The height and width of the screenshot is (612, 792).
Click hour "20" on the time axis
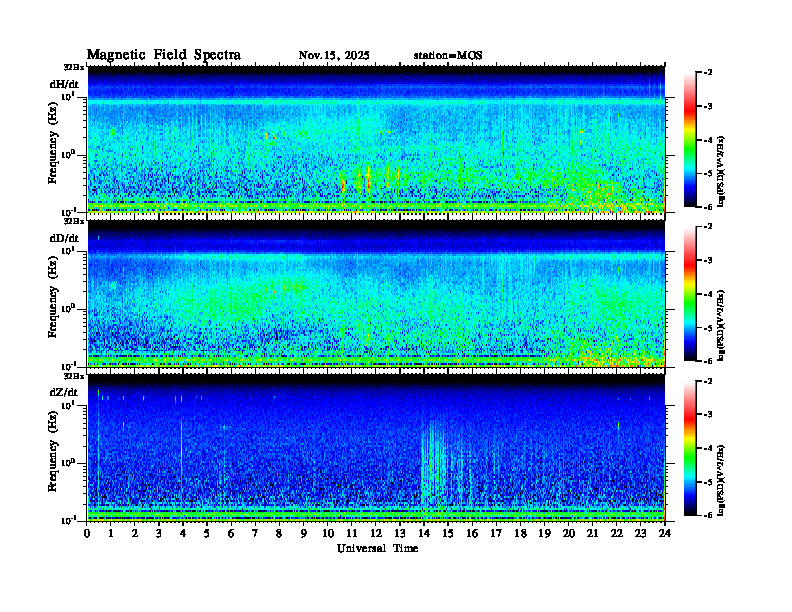click(x=569, y=534)
